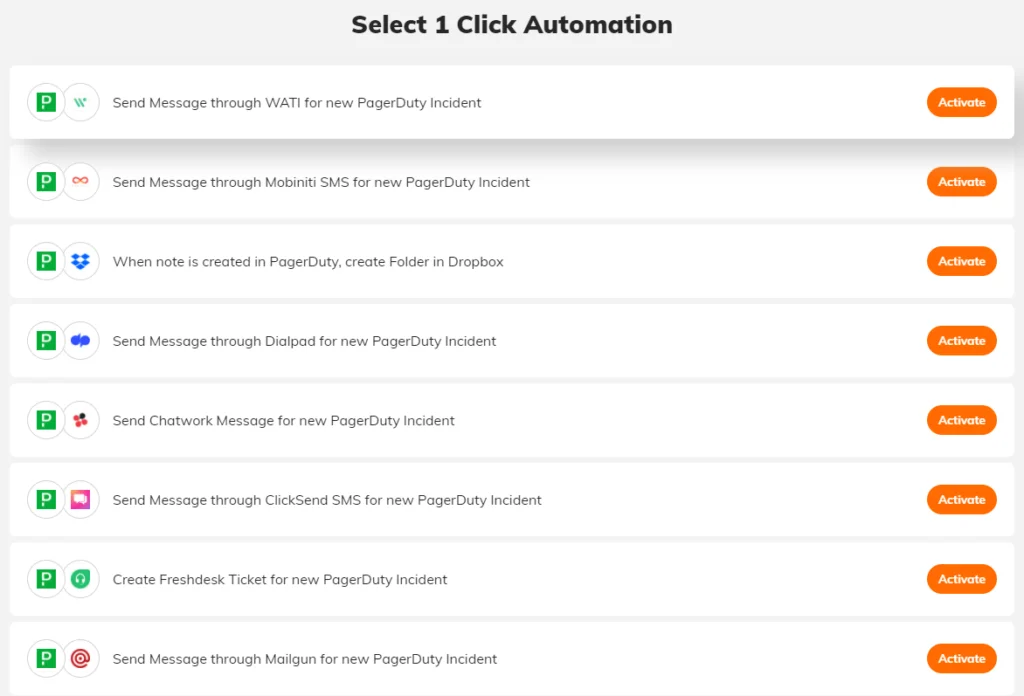The height and width of the screenshot is (696, 1024).
Task: Click the Freshdesk headset icon
Action: [x=78, y=578]
